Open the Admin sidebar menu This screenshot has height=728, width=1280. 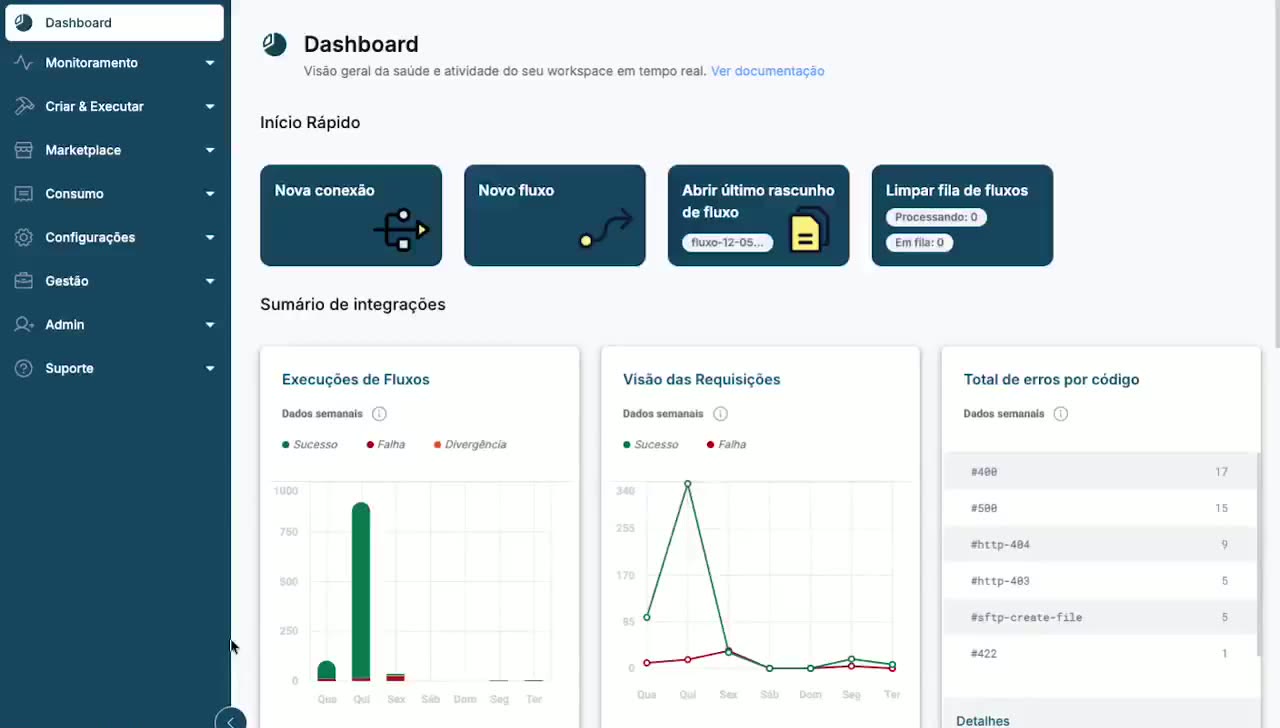[x=115, y=325]
